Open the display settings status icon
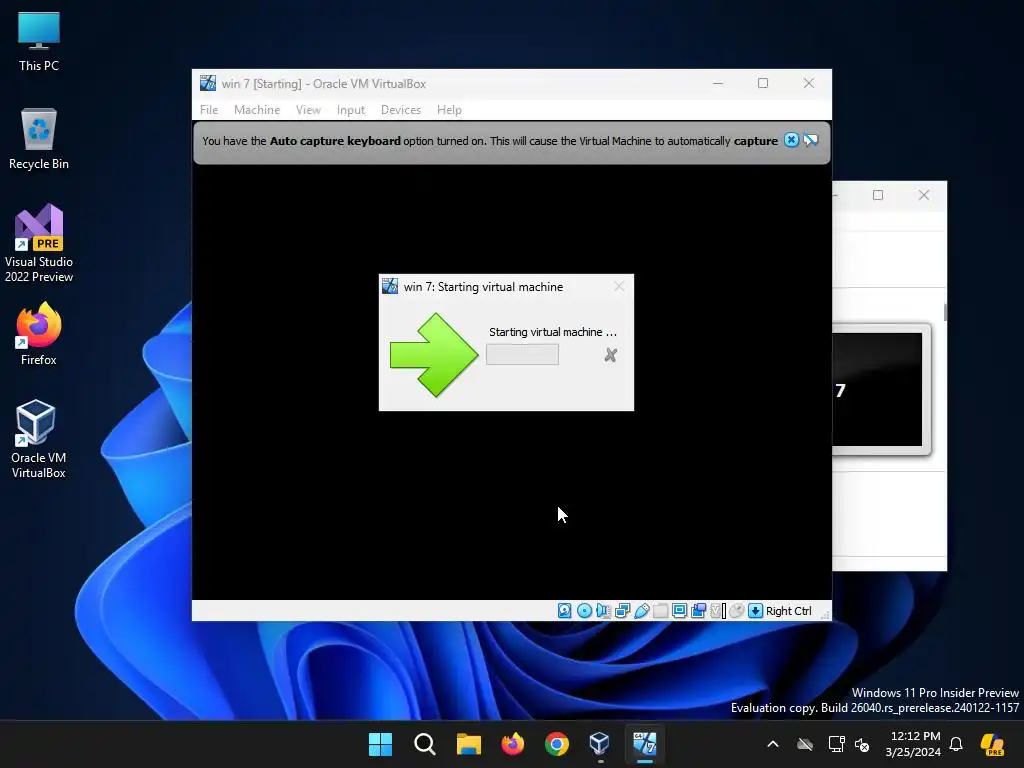The image size is (1024, 768). pos(679,611)
